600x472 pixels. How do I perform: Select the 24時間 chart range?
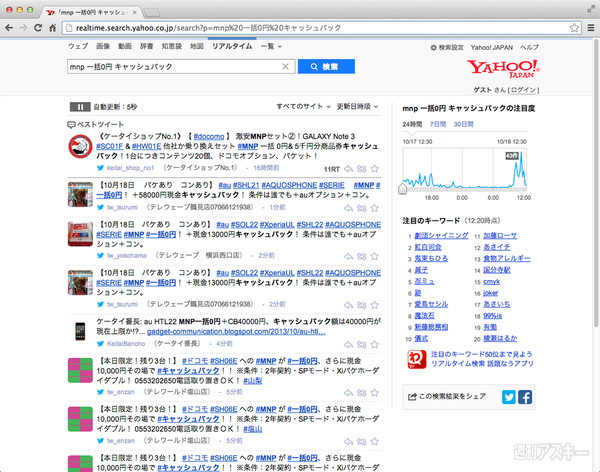click(412, 124)
